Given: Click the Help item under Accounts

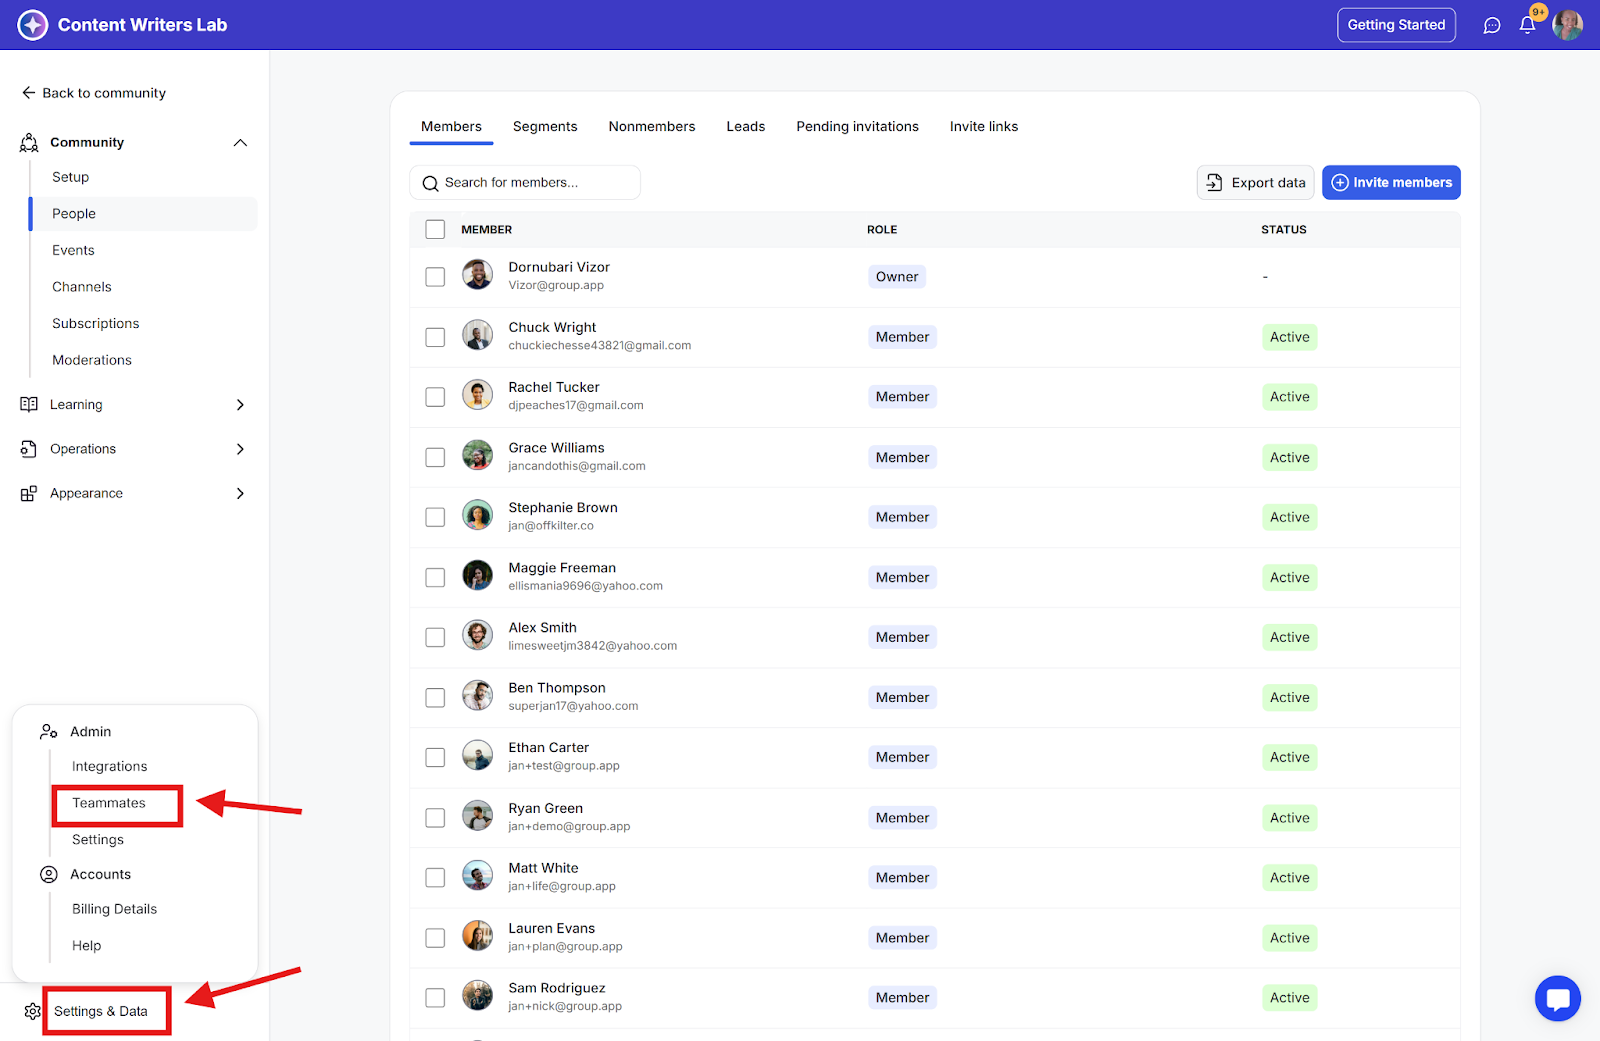Looking at the screenshot, I should (x=87, y=946).
